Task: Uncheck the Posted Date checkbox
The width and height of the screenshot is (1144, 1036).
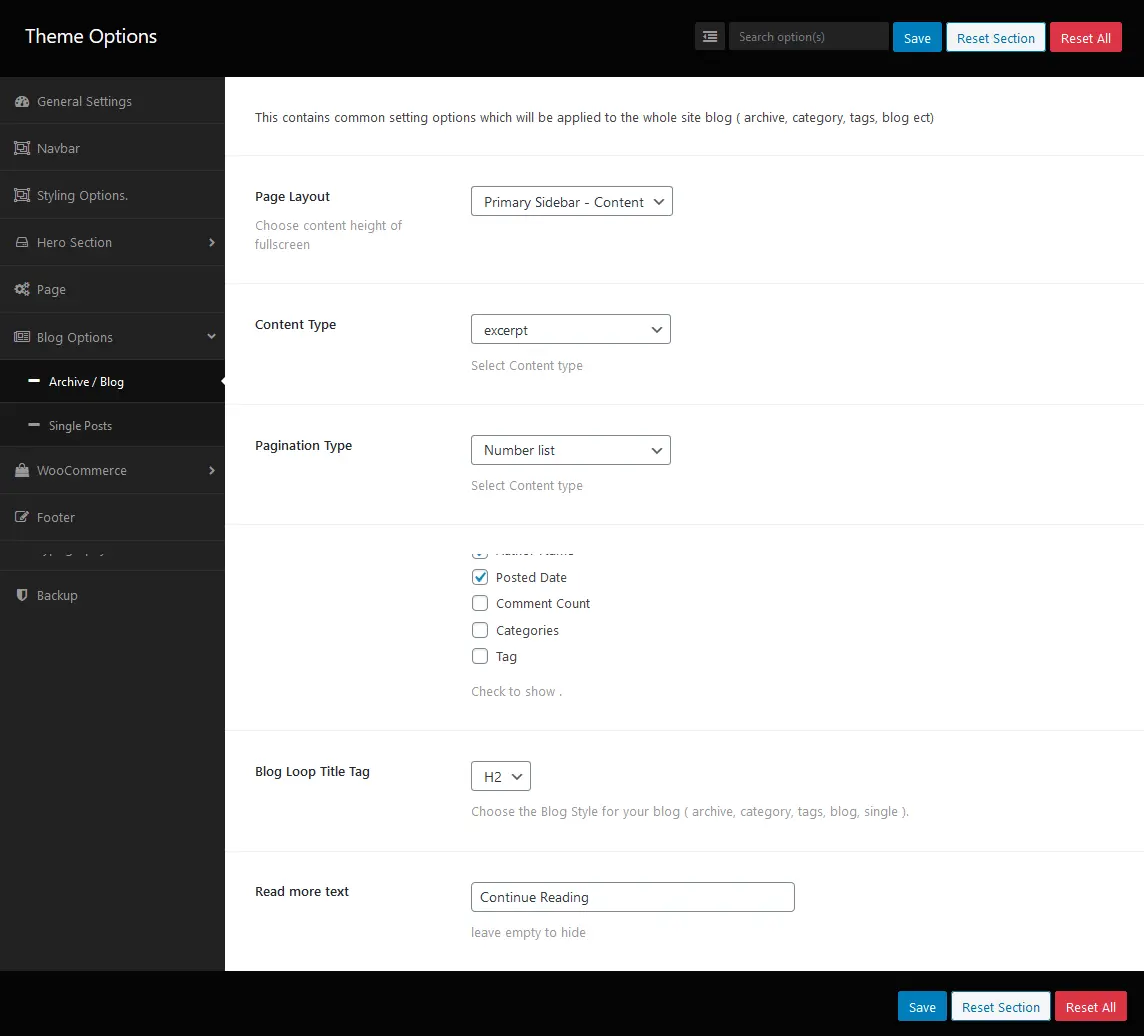Action: (479, 577)
